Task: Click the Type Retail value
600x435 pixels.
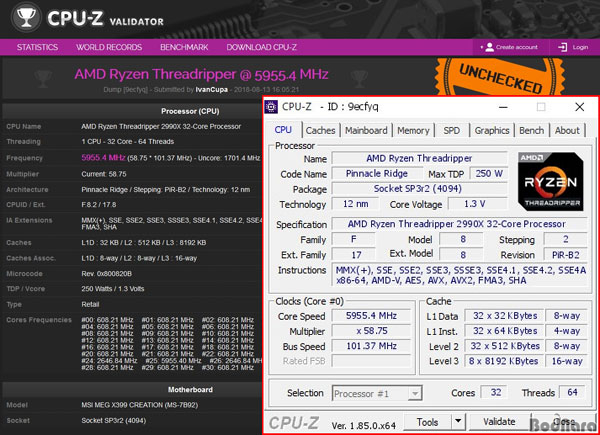Action: tap(90, 305)
